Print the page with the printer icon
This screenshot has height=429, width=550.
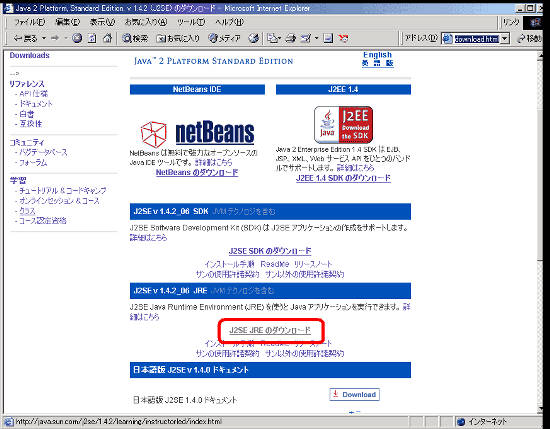290,38
